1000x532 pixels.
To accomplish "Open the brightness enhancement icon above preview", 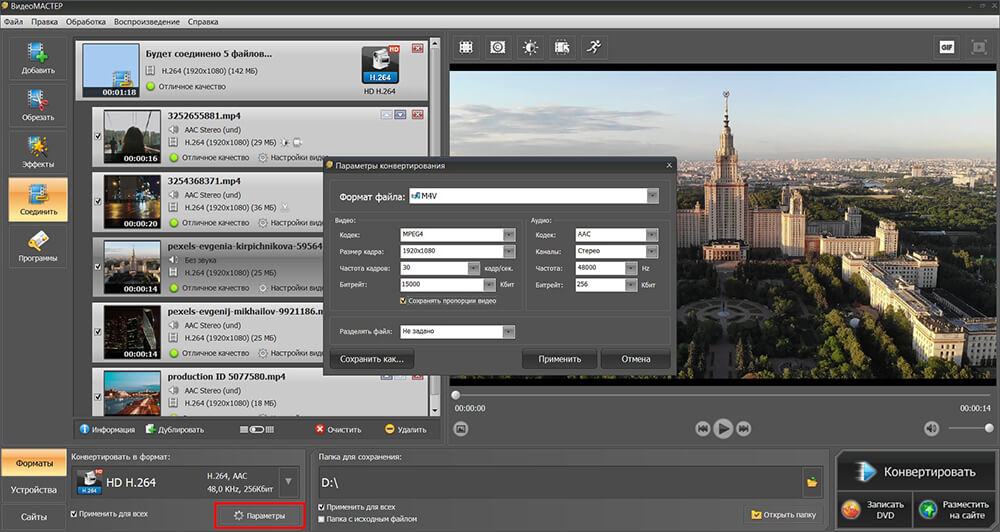I will 530,47.
